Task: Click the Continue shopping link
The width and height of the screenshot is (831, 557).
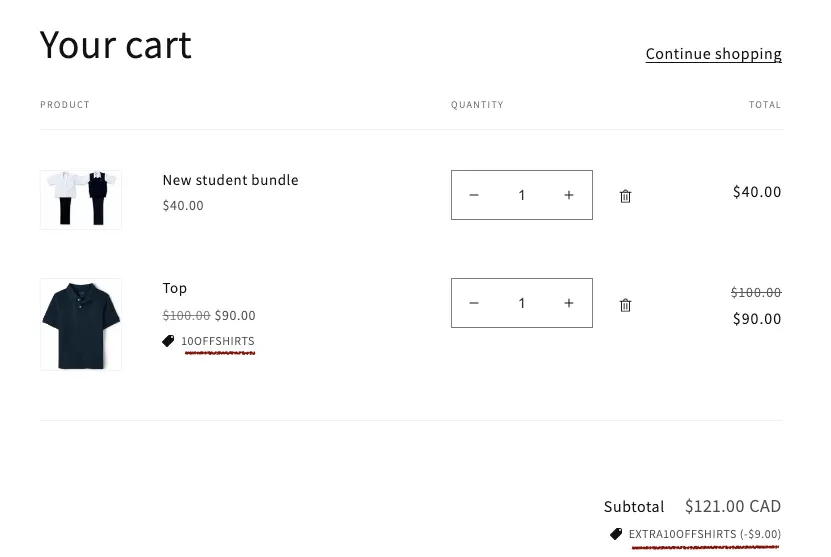Action: [x=713, y=54]
